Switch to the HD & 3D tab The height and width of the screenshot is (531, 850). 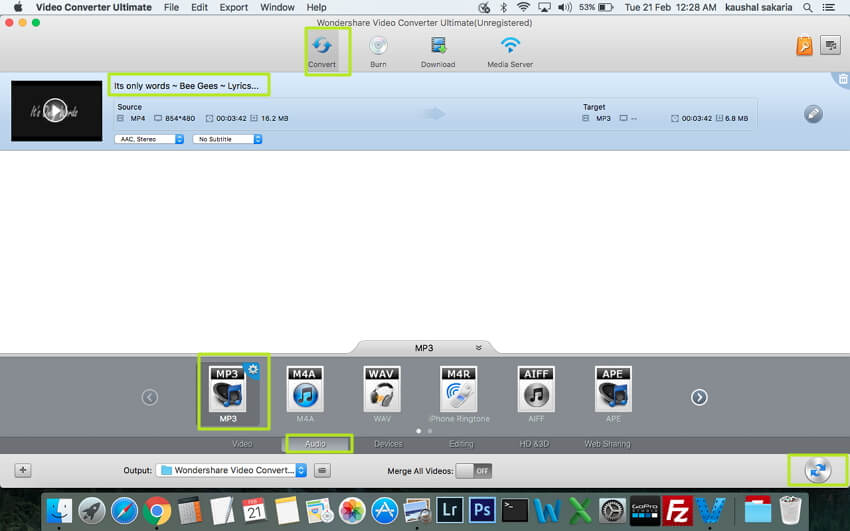534,444
